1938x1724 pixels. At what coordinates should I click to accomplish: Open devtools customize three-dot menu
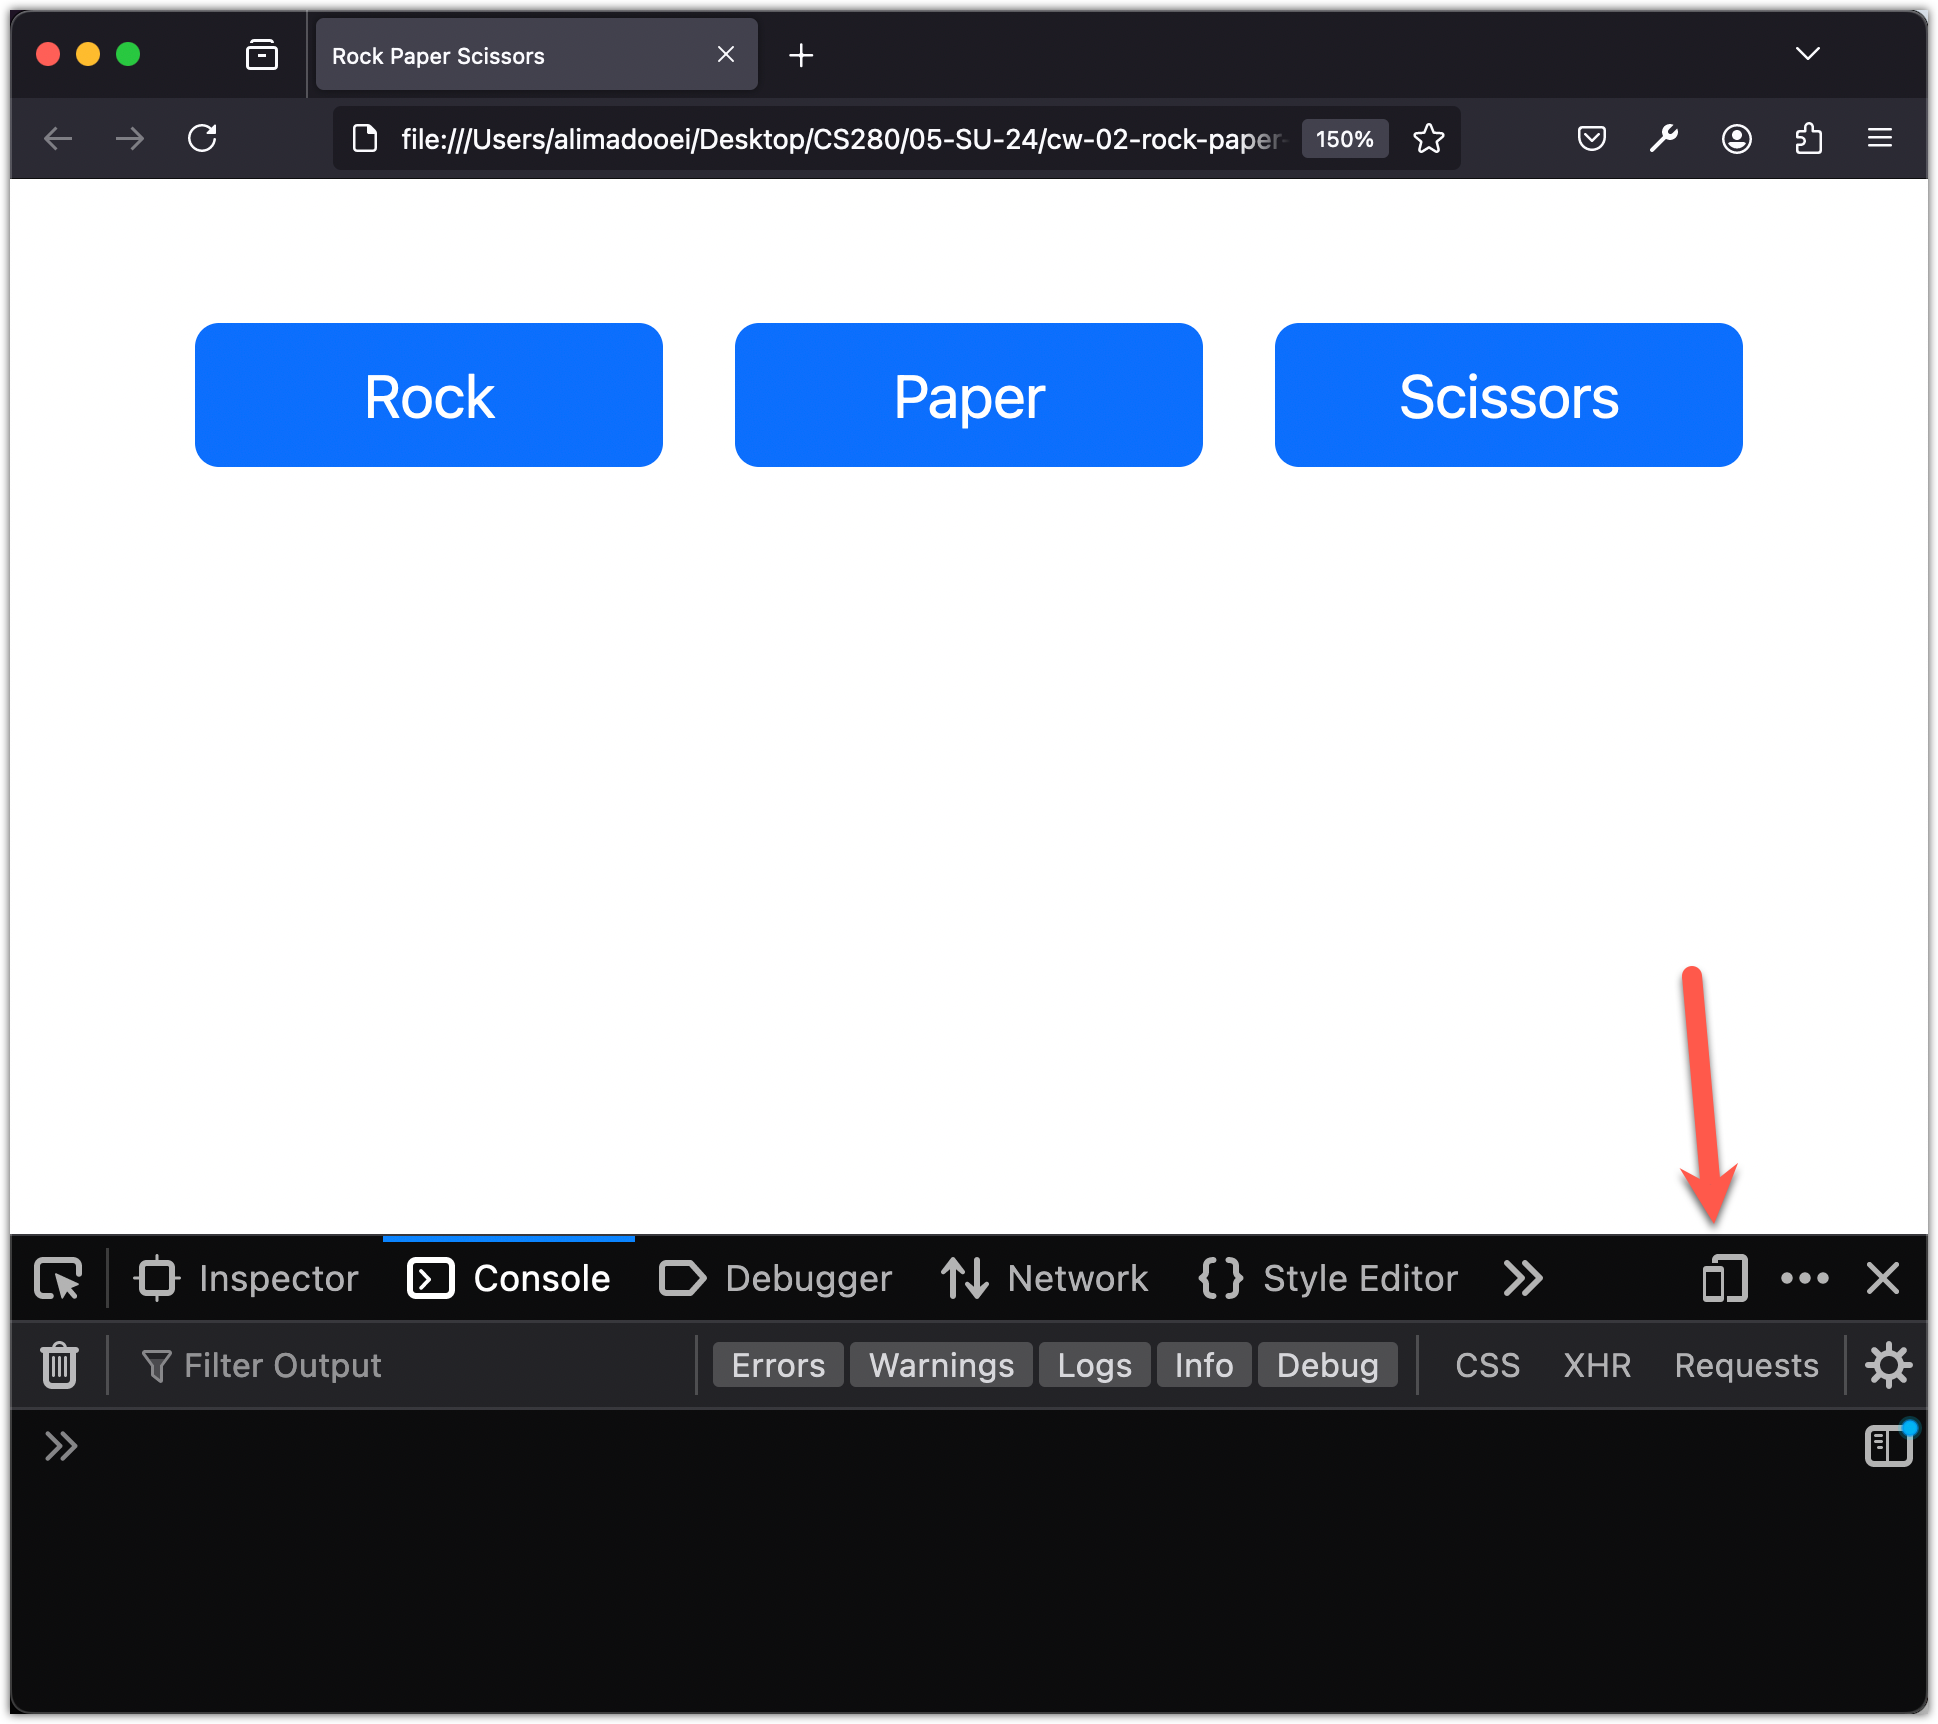tap(1805, 1278)
